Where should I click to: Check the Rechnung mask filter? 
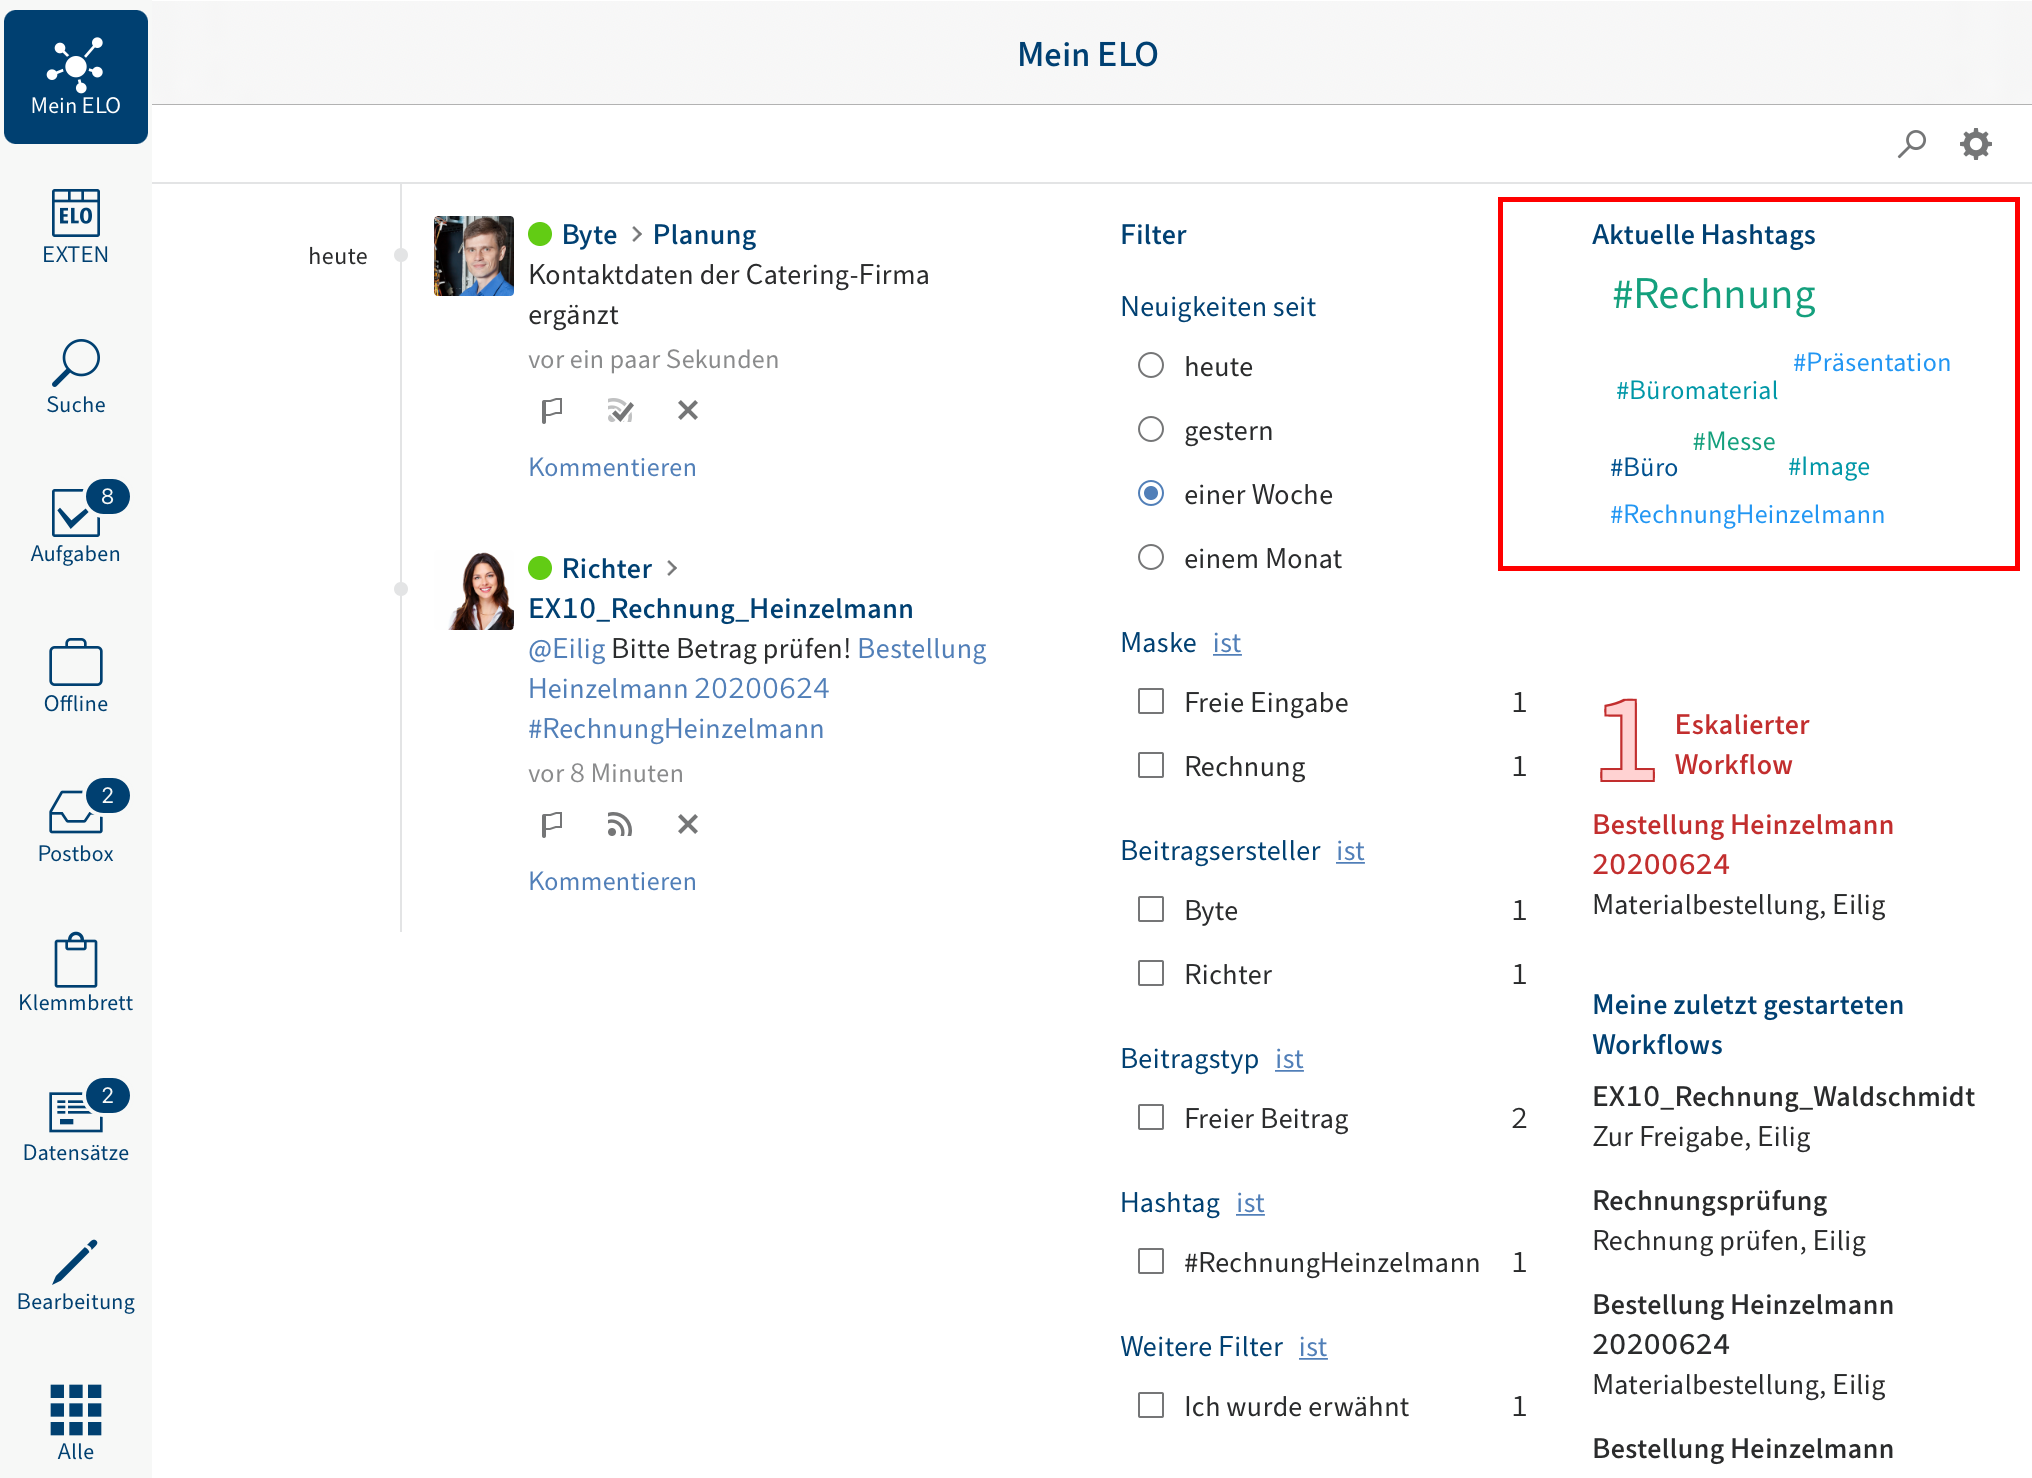click(x=1151, y=766)
